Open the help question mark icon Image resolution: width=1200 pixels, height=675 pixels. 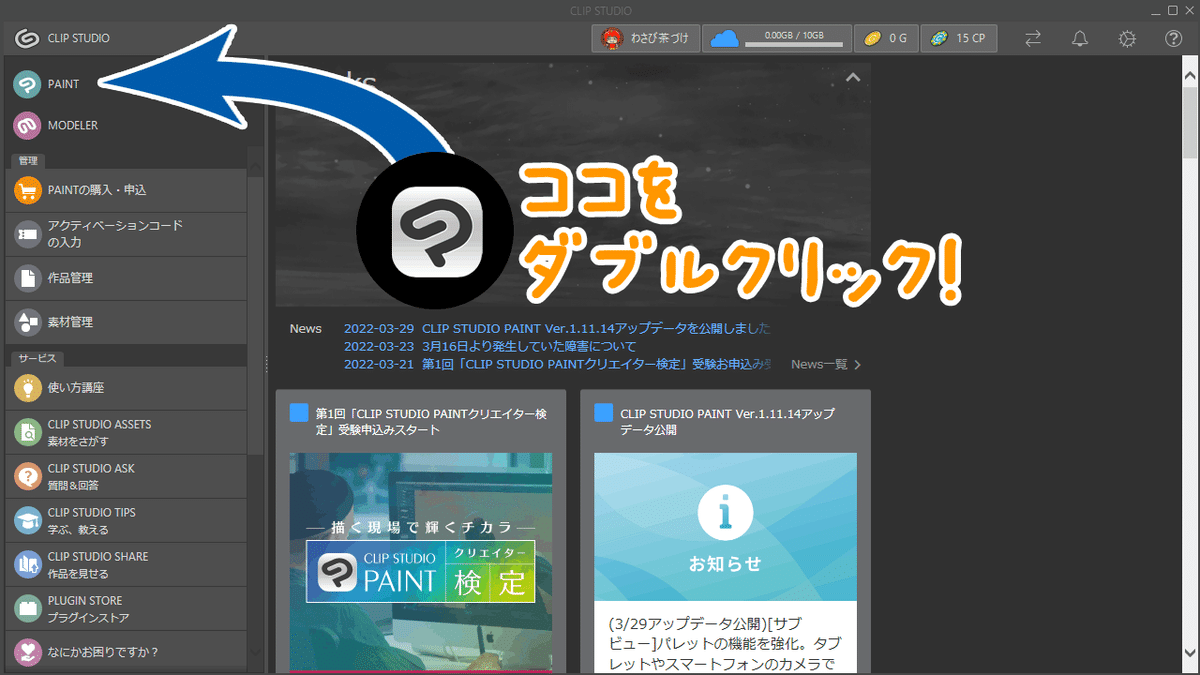pos(1174,39)
